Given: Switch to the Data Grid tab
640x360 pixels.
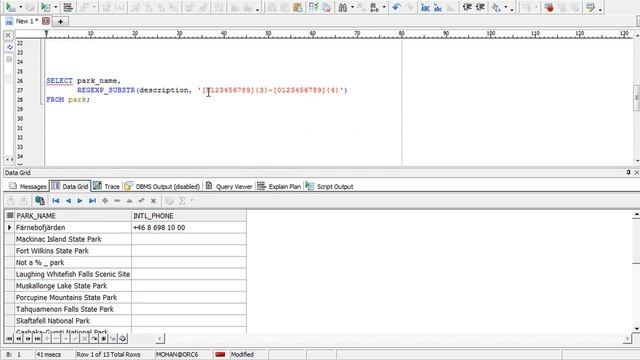Looking at the screenshot, I should (x=70, y=186).
